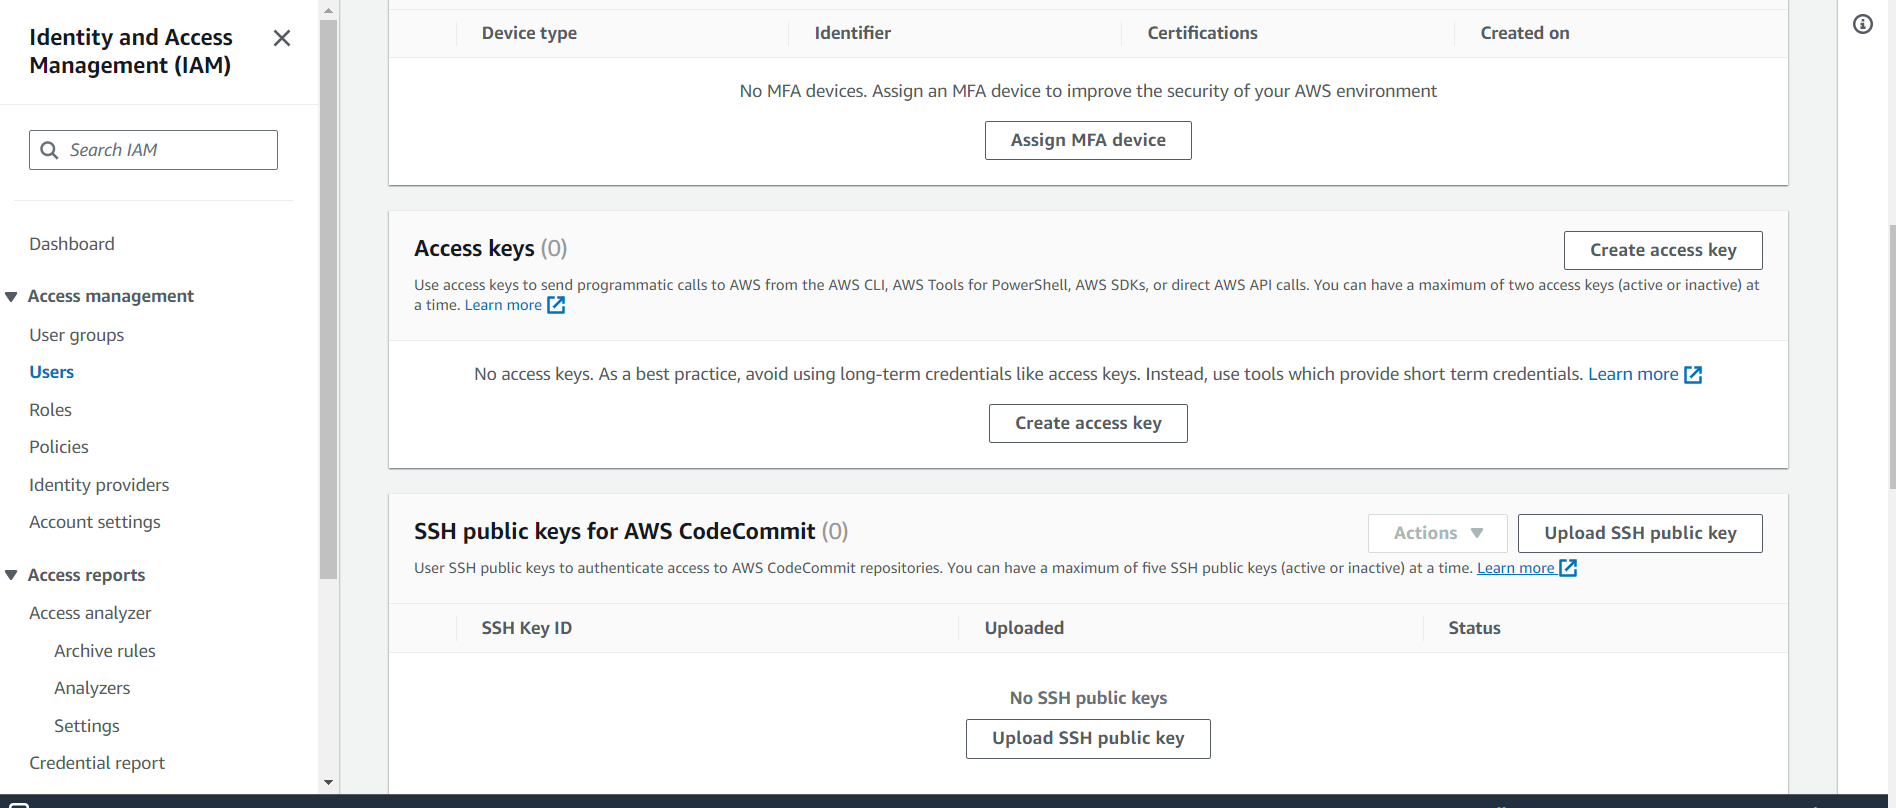Open the info panel icon at top right
1896x808 pixels.
tap(1863, 24)
